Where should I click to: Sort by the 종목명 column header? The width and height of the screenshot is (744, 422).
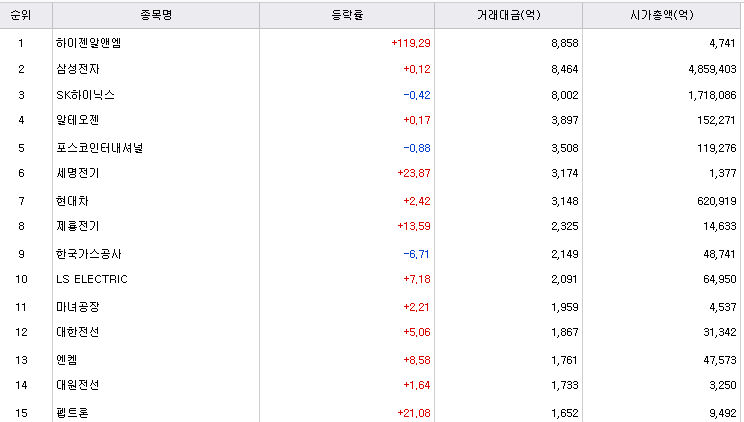tap(156, 15)
